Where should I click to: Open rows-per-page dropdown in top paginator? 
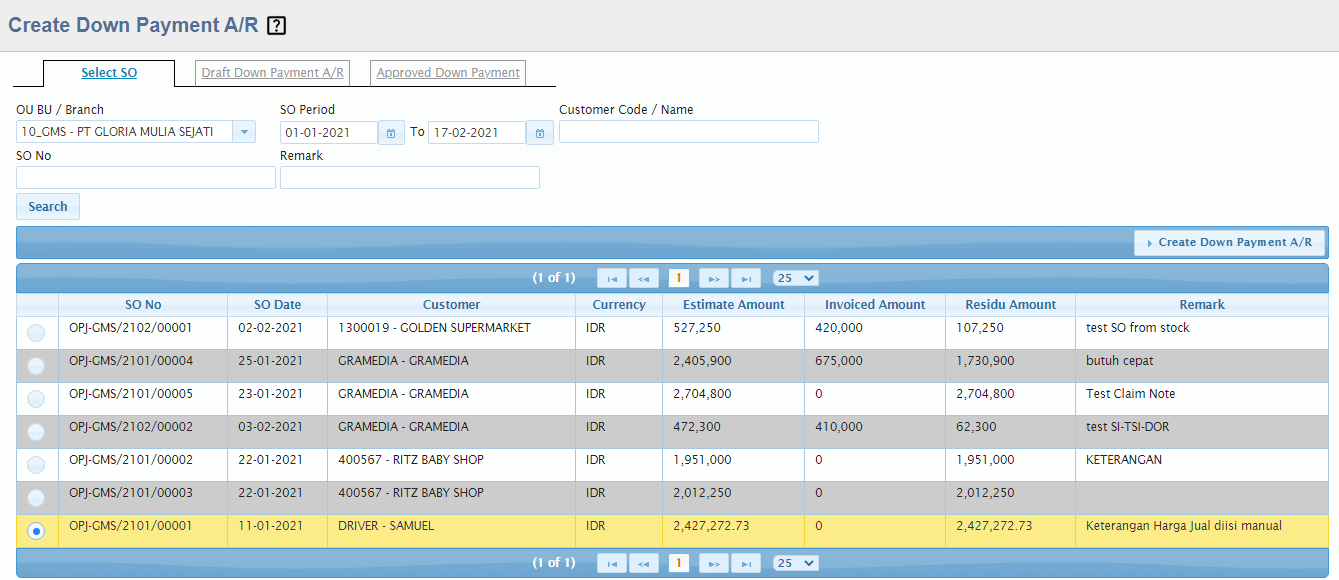796,278
